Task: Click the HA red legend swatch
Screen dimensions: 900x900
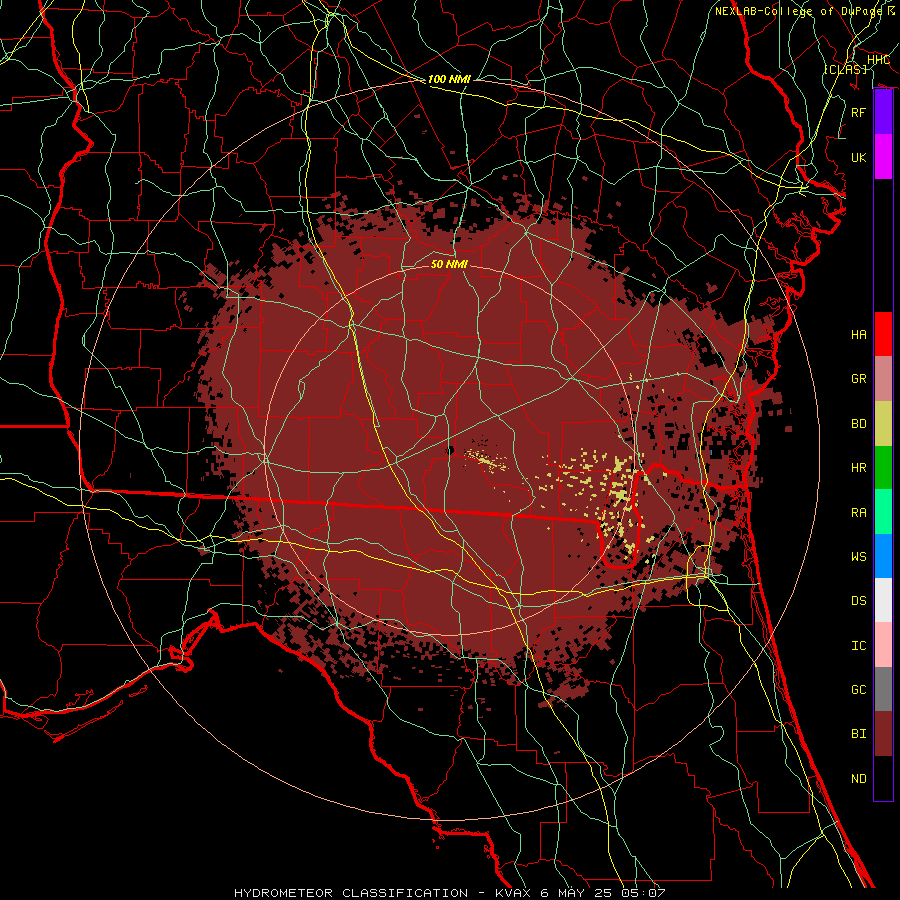Action: pyautogui.click(x=883, y=334)
